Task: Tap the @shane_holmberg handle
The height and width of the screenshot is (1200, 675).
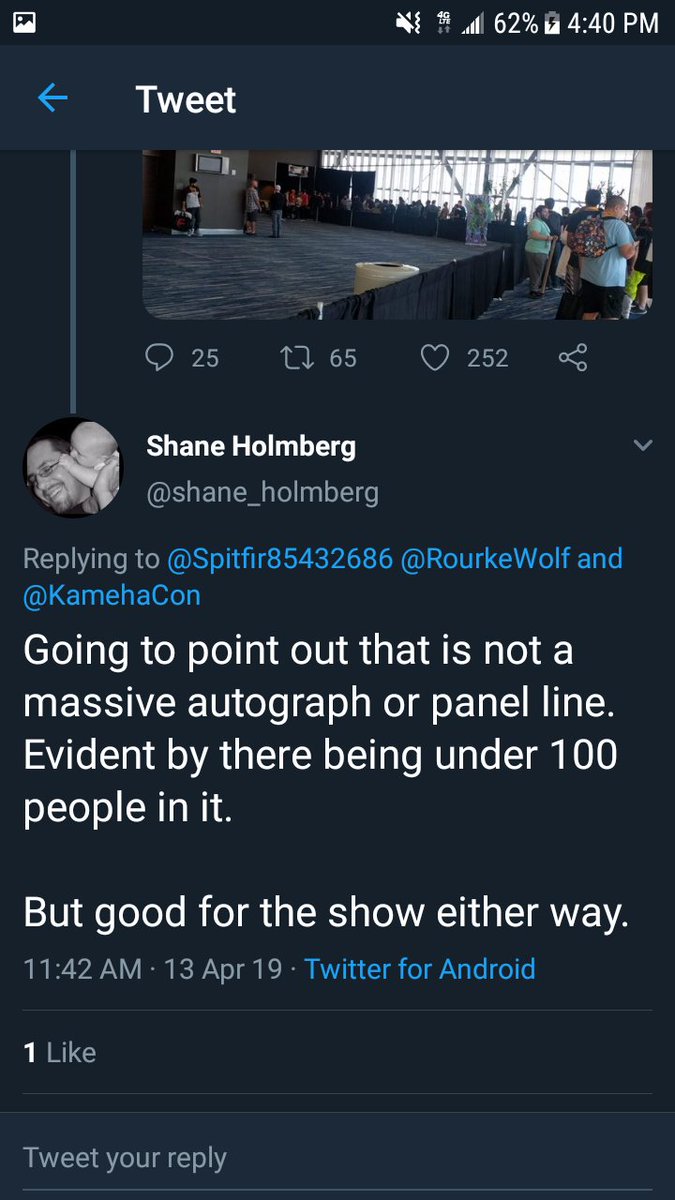Action: pos(263,492)
